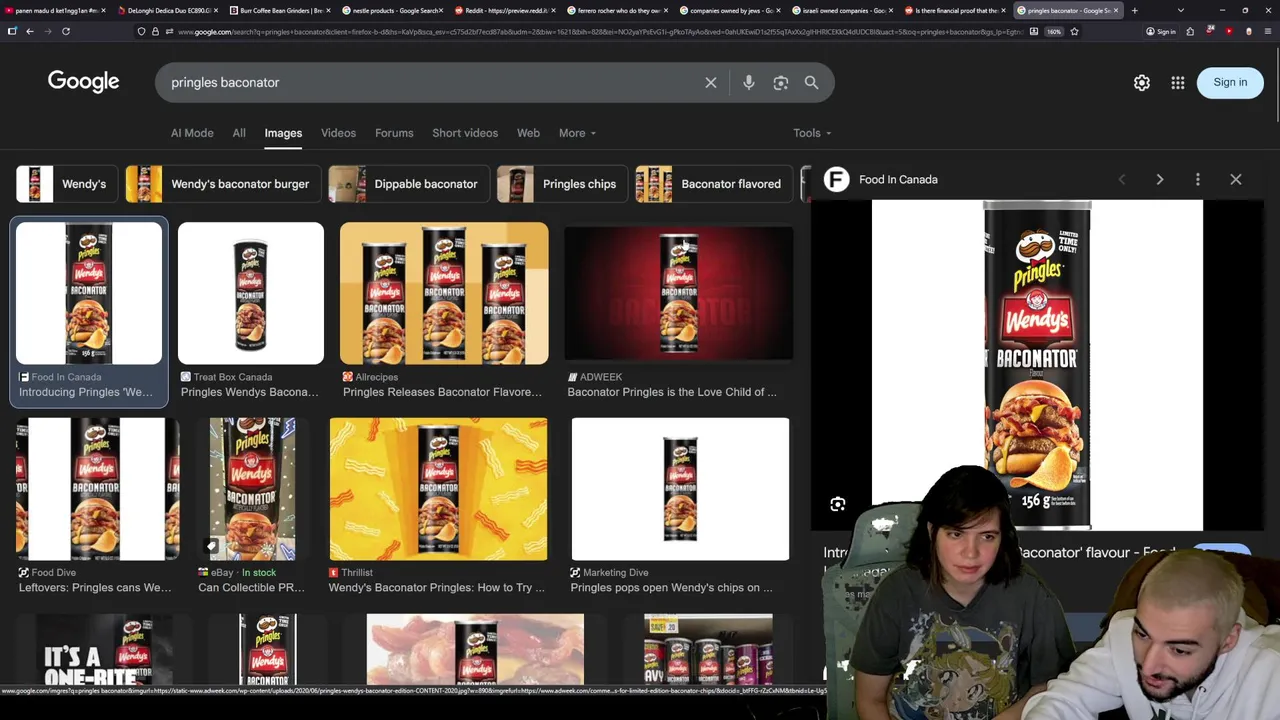1280x720 pixels.
Task: Switch to Burr Coffee Bean Grinders browser tab
Action: coord(281,10)
